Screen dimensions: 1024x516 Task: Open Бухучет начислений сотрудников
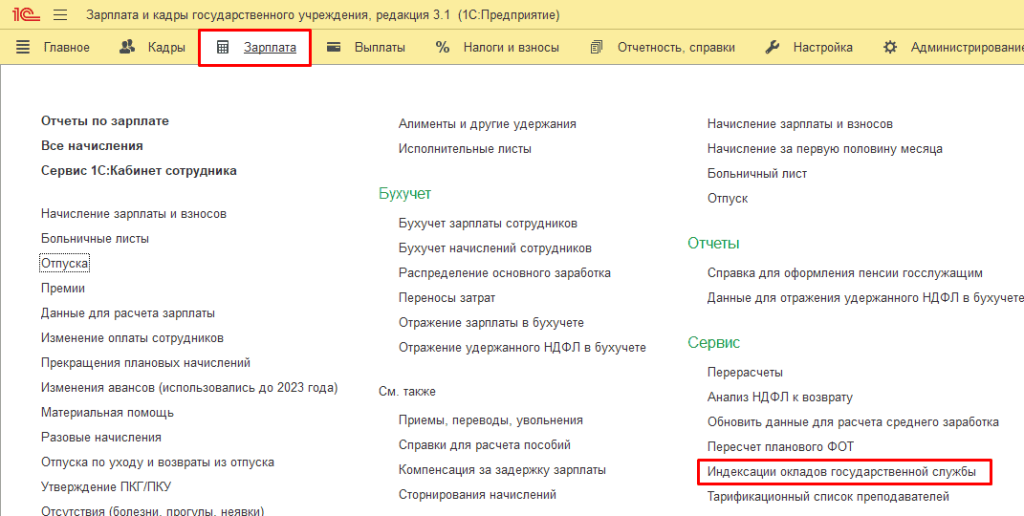coord(495,248)
